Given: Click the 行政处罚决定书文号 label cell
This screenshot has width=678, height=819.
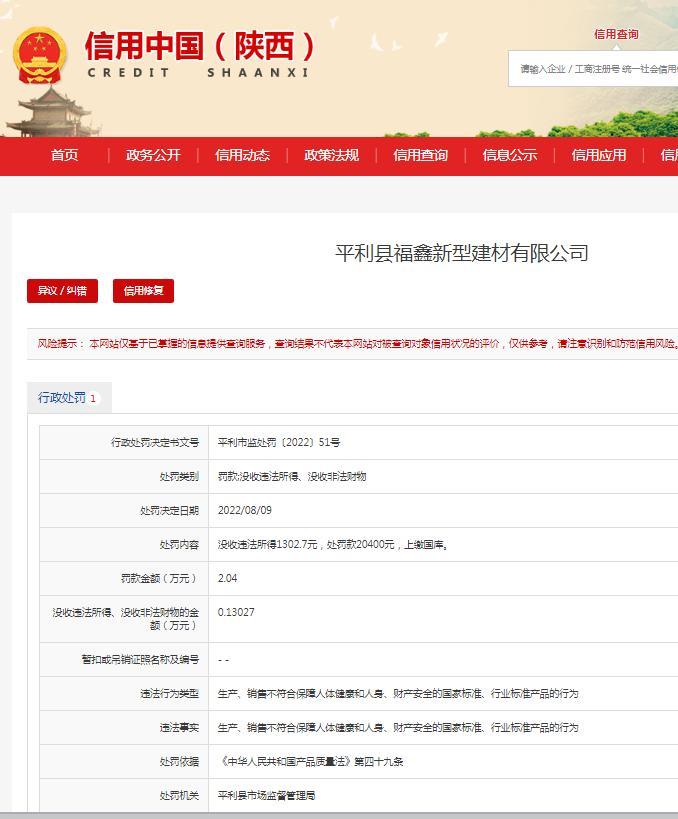Looking at the screenshot, I should point(124,442).
